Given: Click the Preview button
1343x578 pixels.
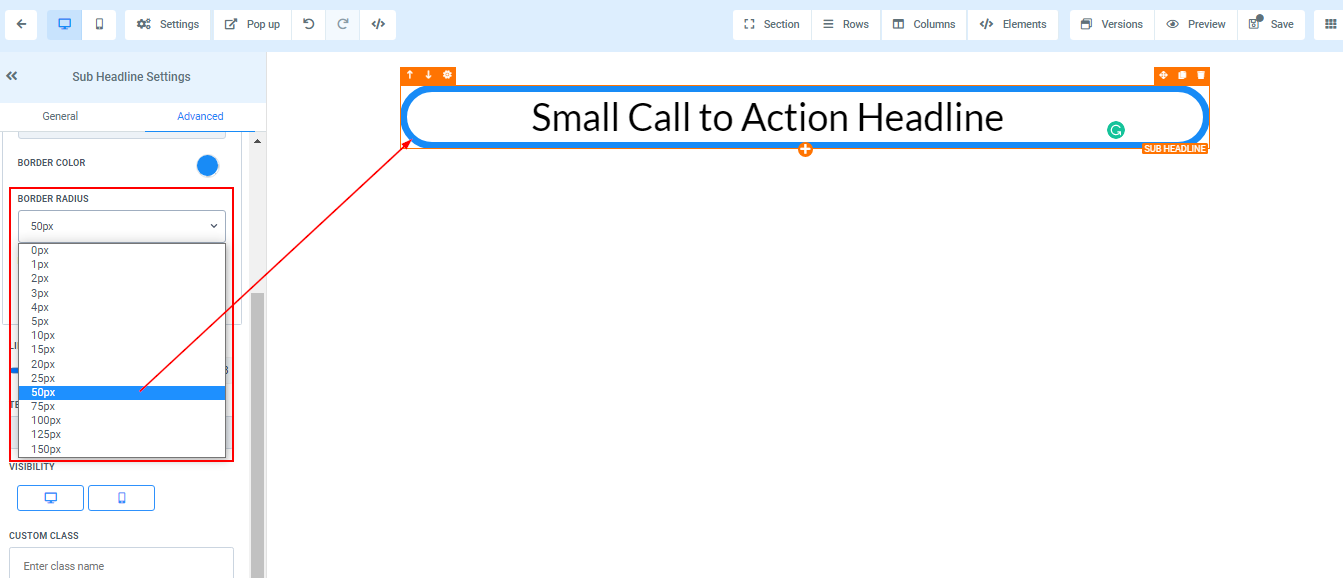Looking at the screenshot, I should tap(1196, 24).
